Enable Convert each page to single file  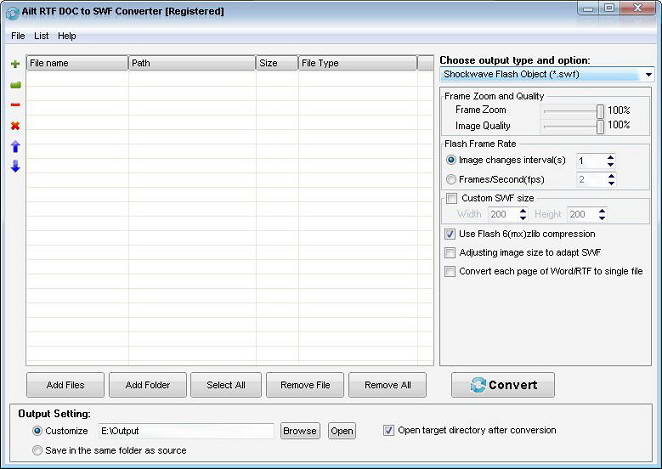[450, 271]
